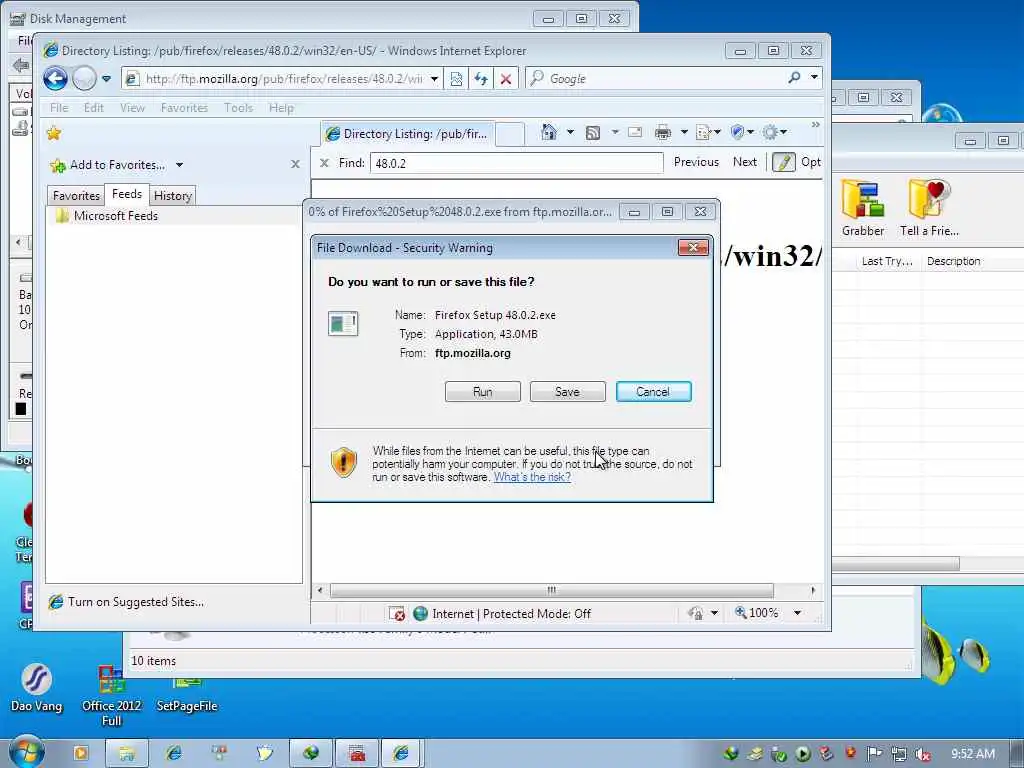Click the IE Forward navigation button
This screenshot has width=1024, height=768.
click(84, 78)
